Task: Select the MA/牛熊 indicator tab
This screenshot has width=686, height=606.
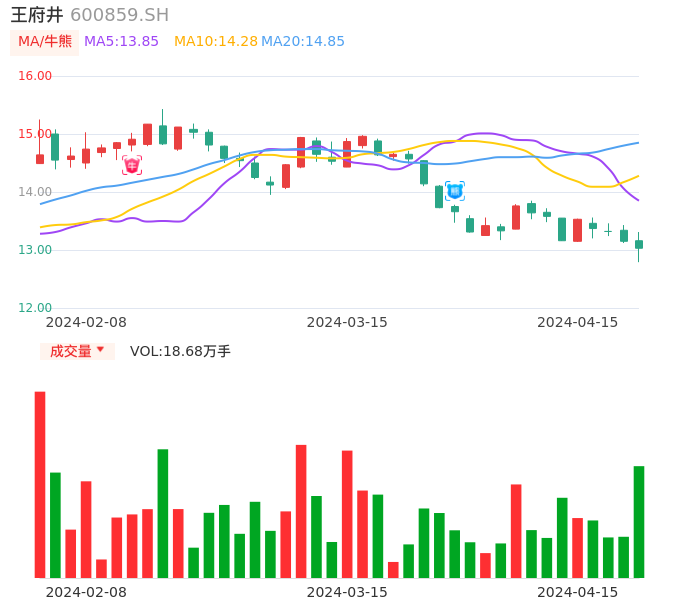Action: pyautogui.click(x=45, y=42)
